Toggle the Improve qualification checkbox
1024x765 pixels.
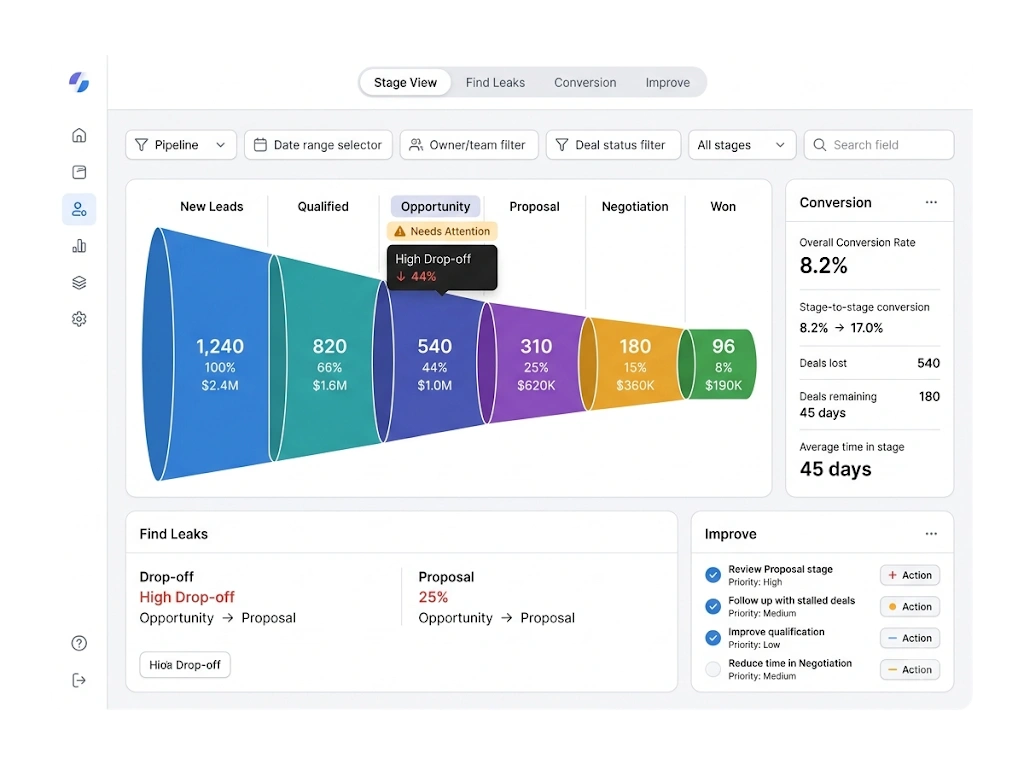coord(713,638)
